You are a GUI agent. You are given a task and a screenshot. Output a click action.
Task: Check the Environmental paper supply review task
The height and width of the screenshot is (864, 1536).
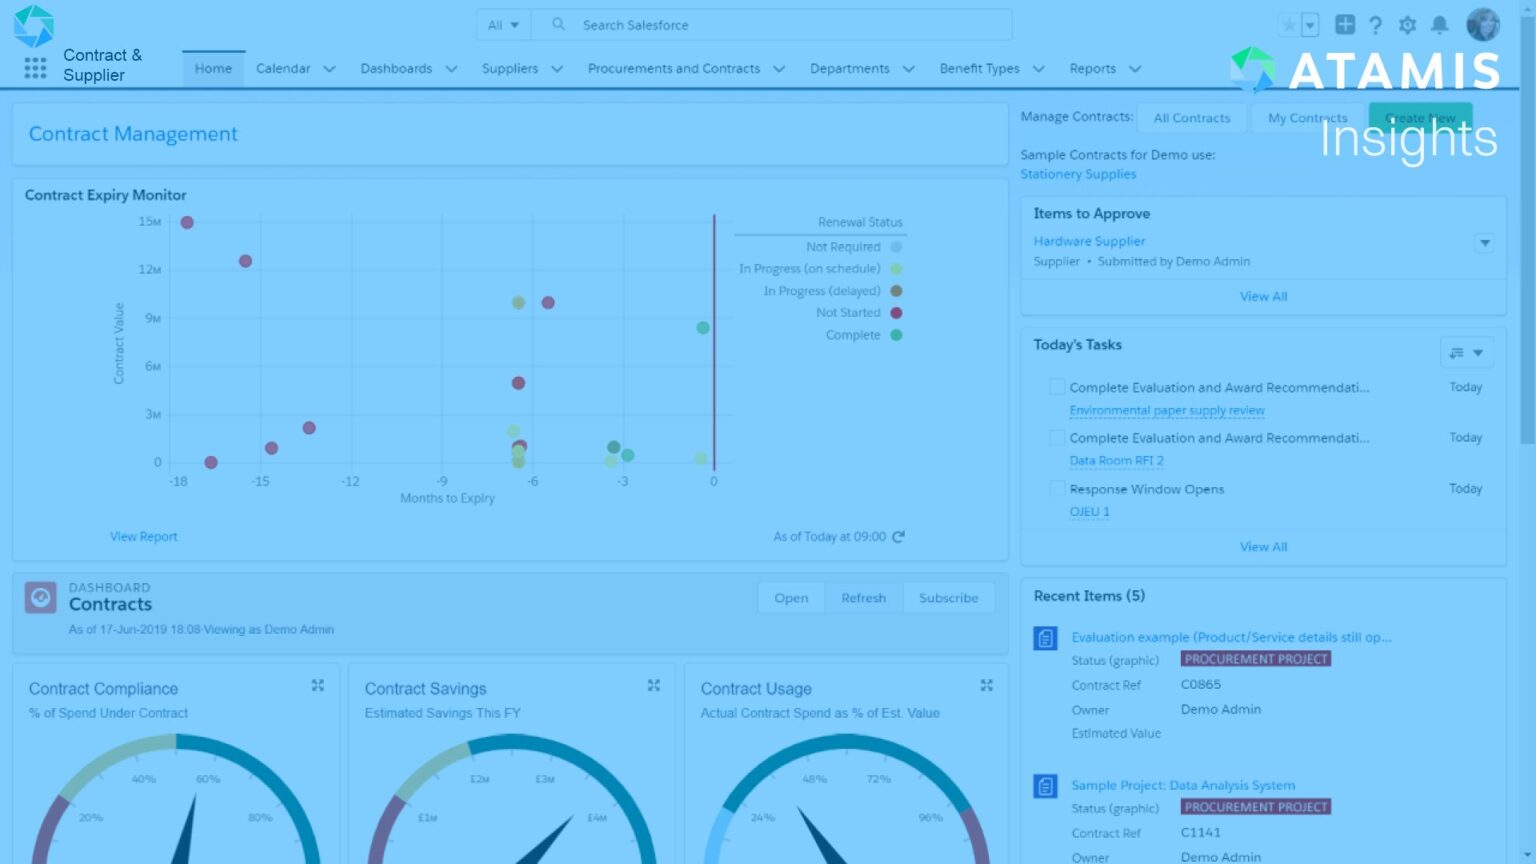point(1057,386)
